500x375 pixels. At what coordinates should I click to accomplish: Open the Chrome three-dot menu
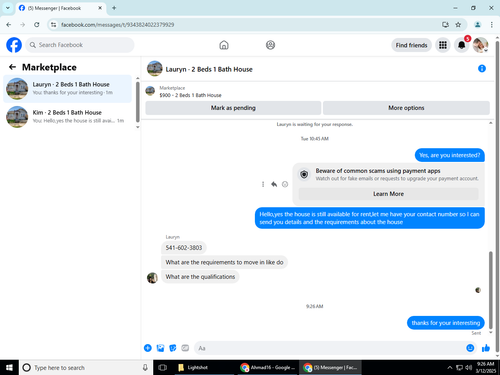click(x=492, y=25)
